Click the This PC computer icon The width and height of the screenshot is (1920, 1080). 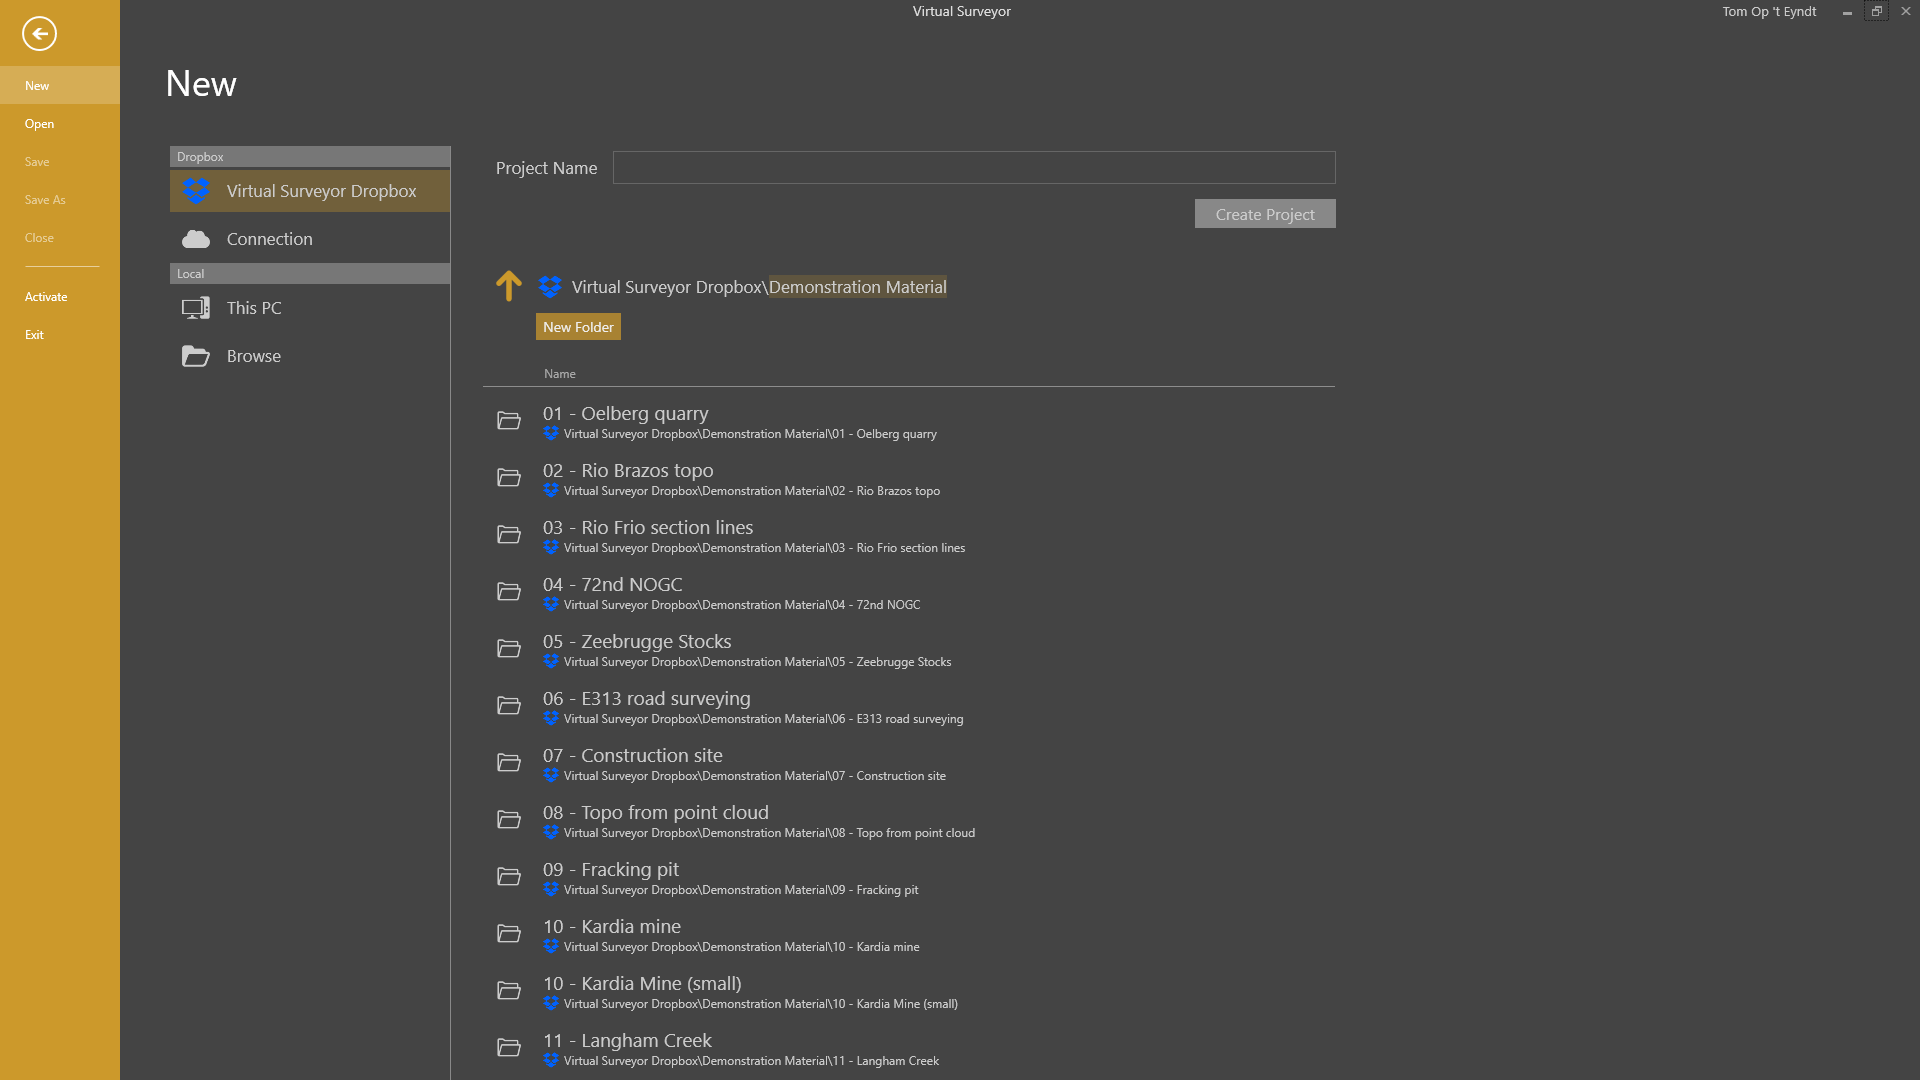pyautogui.click(x=196, y=308)
